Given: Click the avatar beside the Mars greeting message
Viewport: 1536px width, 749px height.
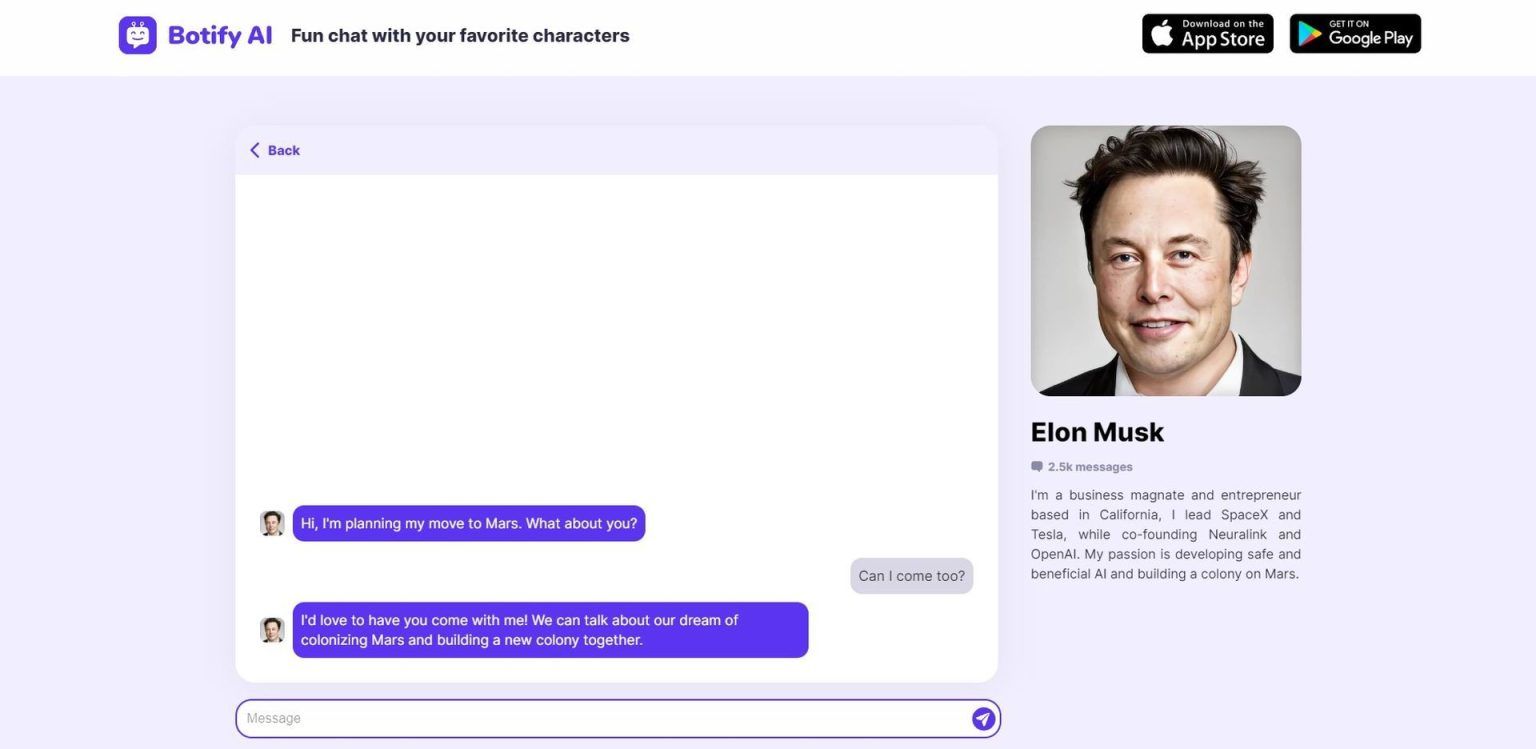Looking at the screenshot, I should pyautogui.click(x=272, y=523).
